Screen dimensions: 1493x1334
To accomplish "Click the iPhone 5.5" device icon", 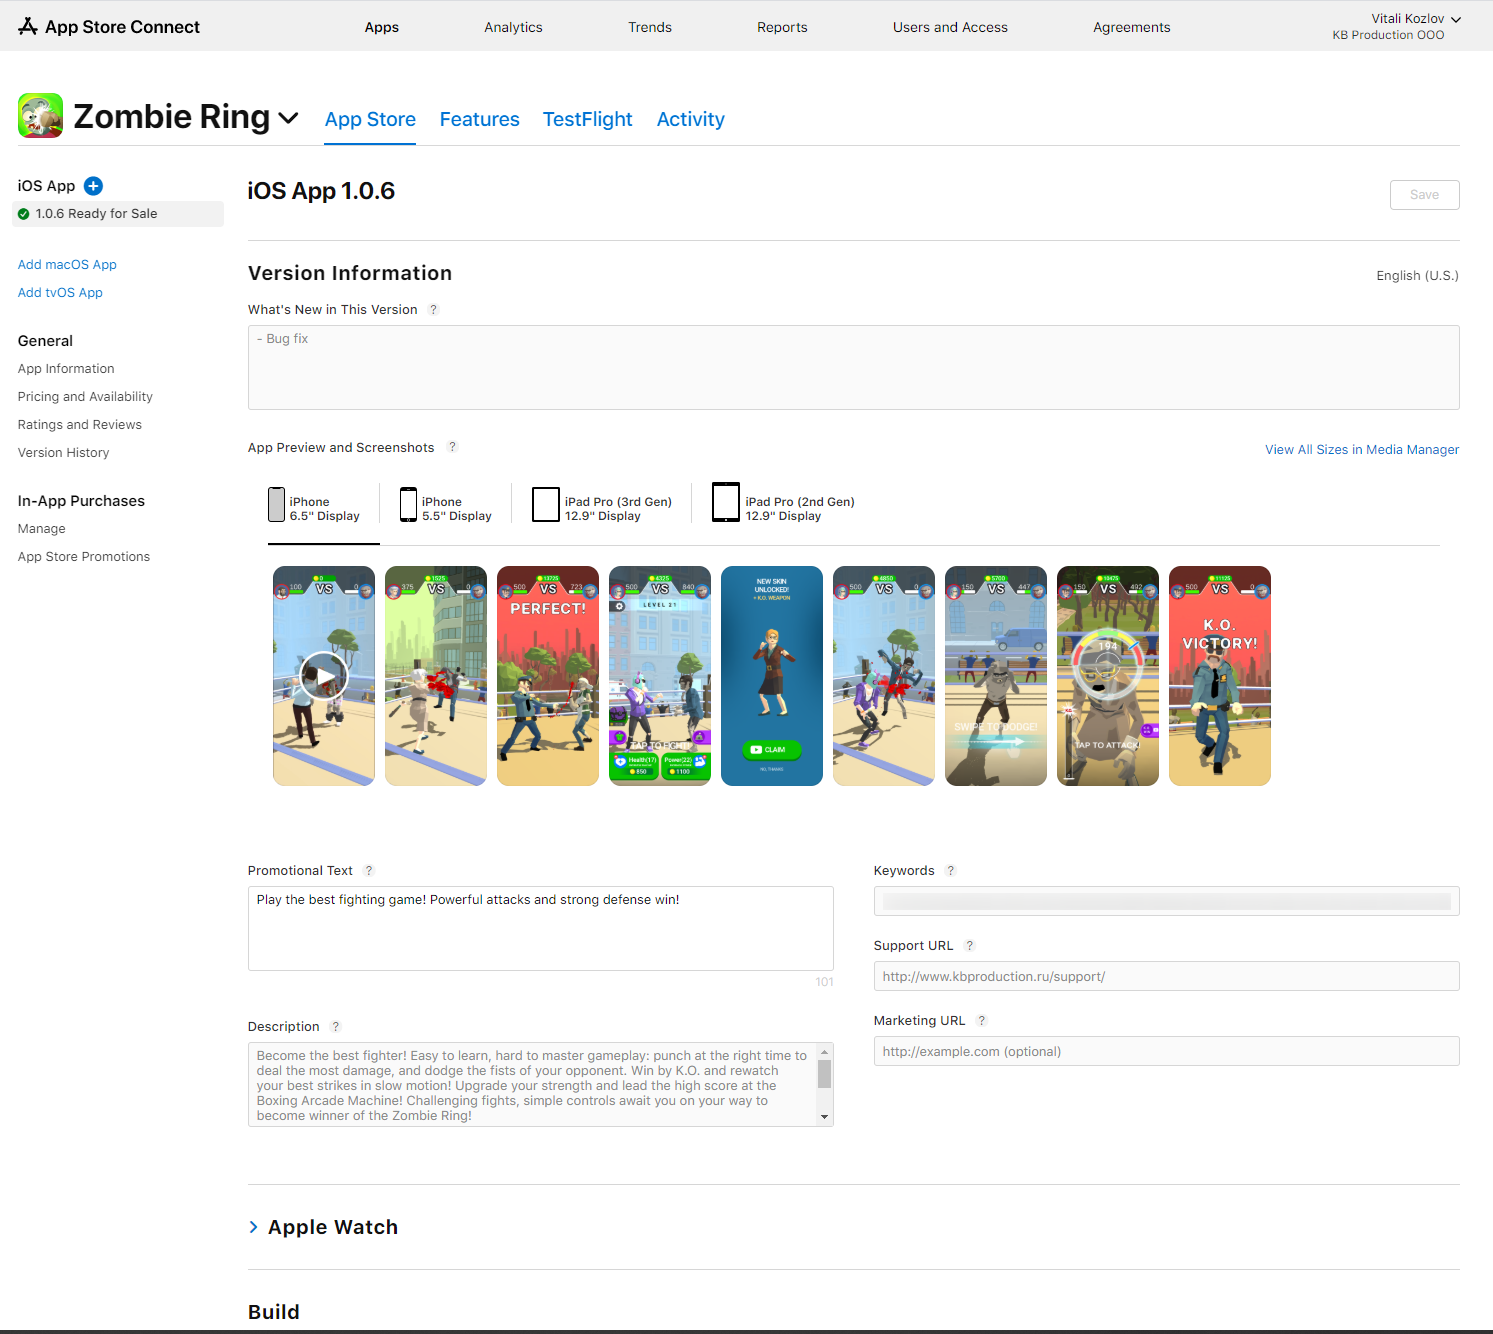I will click(408, 504).
